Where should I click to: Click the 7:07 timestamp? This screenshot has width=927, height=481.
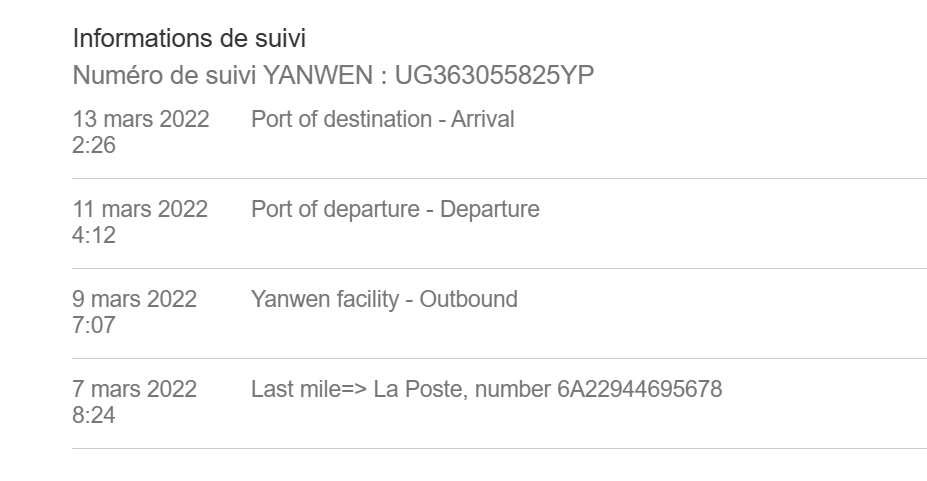pyautogui.click(x=94, y=326)
